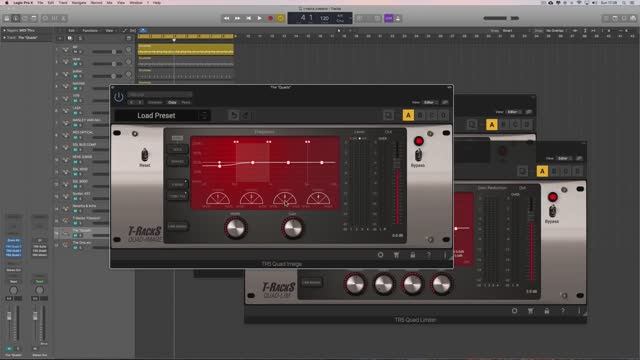640x360 pixels.
Task: Click Link Bands button in Quad Image
Action: point(177,226)
